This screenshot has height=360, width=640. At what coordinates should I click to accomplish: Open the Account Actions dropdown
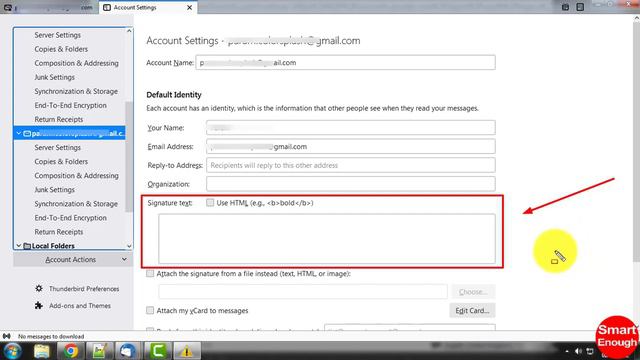[x=73, y=260]
